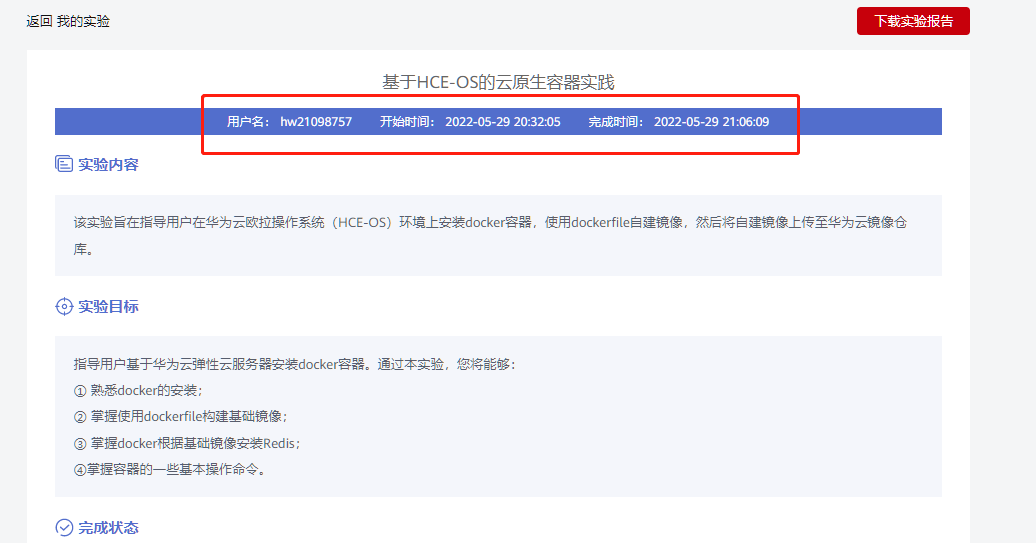Viewport: 1036px width, 543px height.
Task: Click start time 2022-05-29 20:32:05
Action: tap(503, 122)
